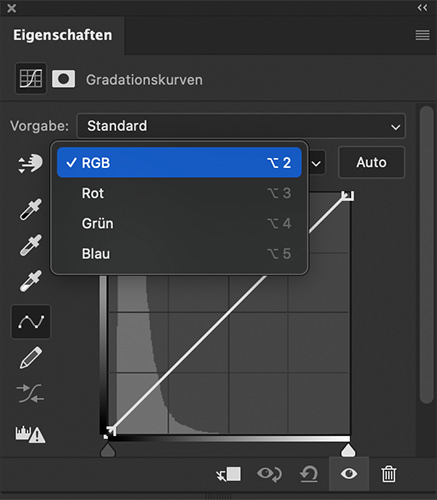
Task: Open the Vorgabe Standard dropdown
Action: coord(241,126)
